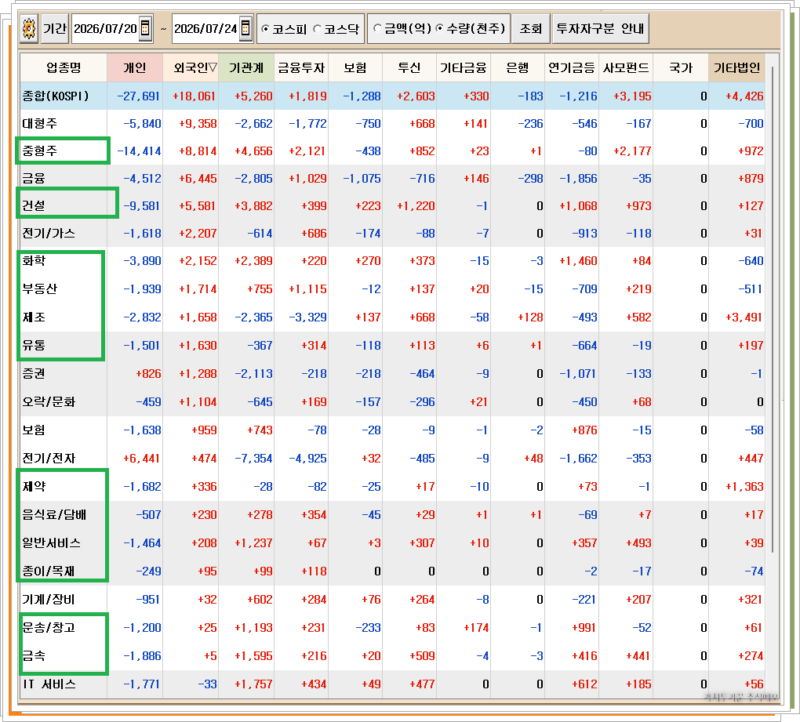Click the 기간 period button

coord(55,29)
